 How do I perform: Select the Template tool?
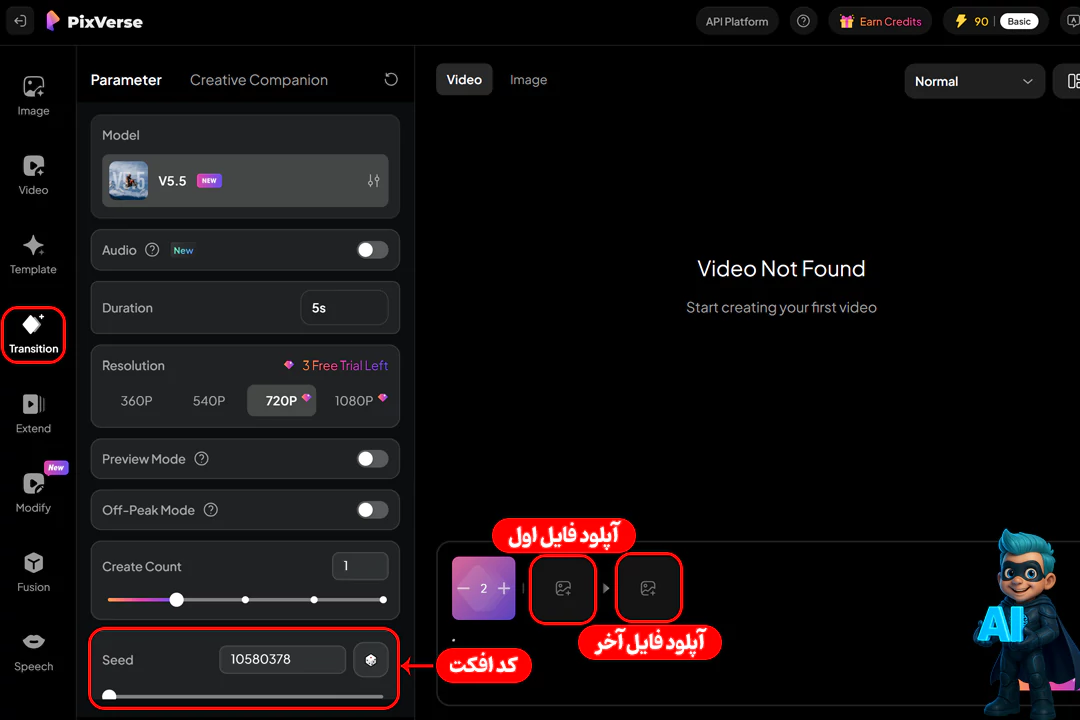point(33,255)
